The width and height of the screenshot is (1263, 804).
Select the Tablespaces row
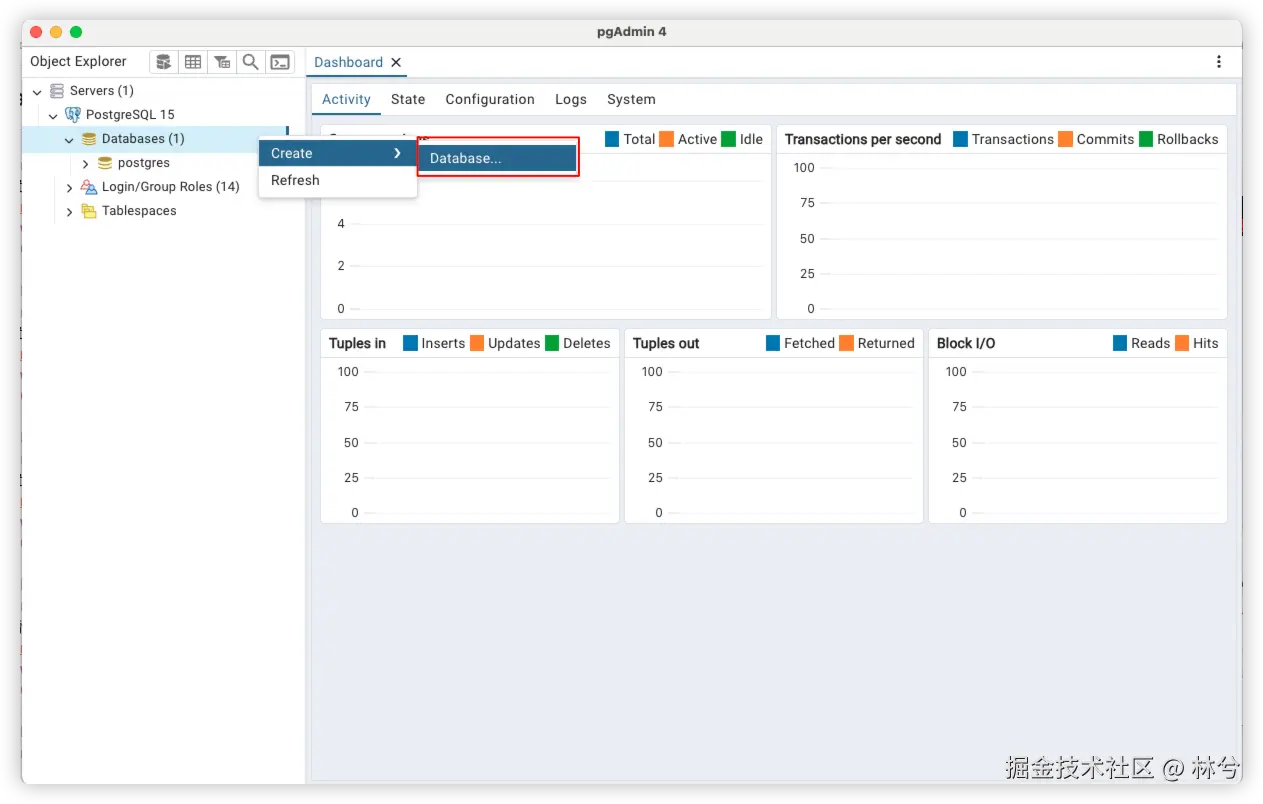point(139,211)
